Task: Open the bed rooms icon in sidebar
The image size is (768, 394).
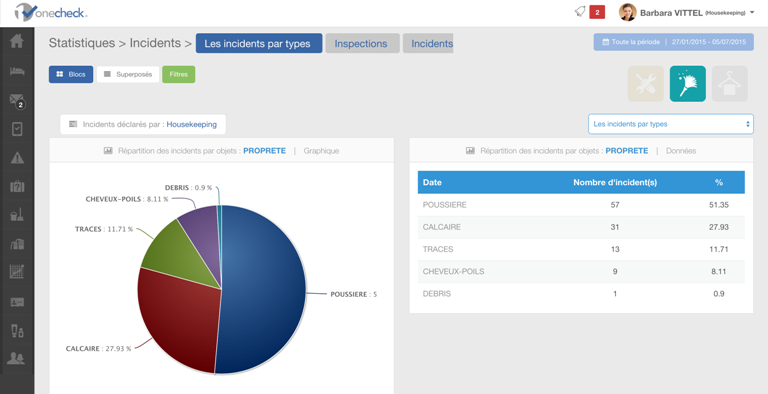Action: 17,71
